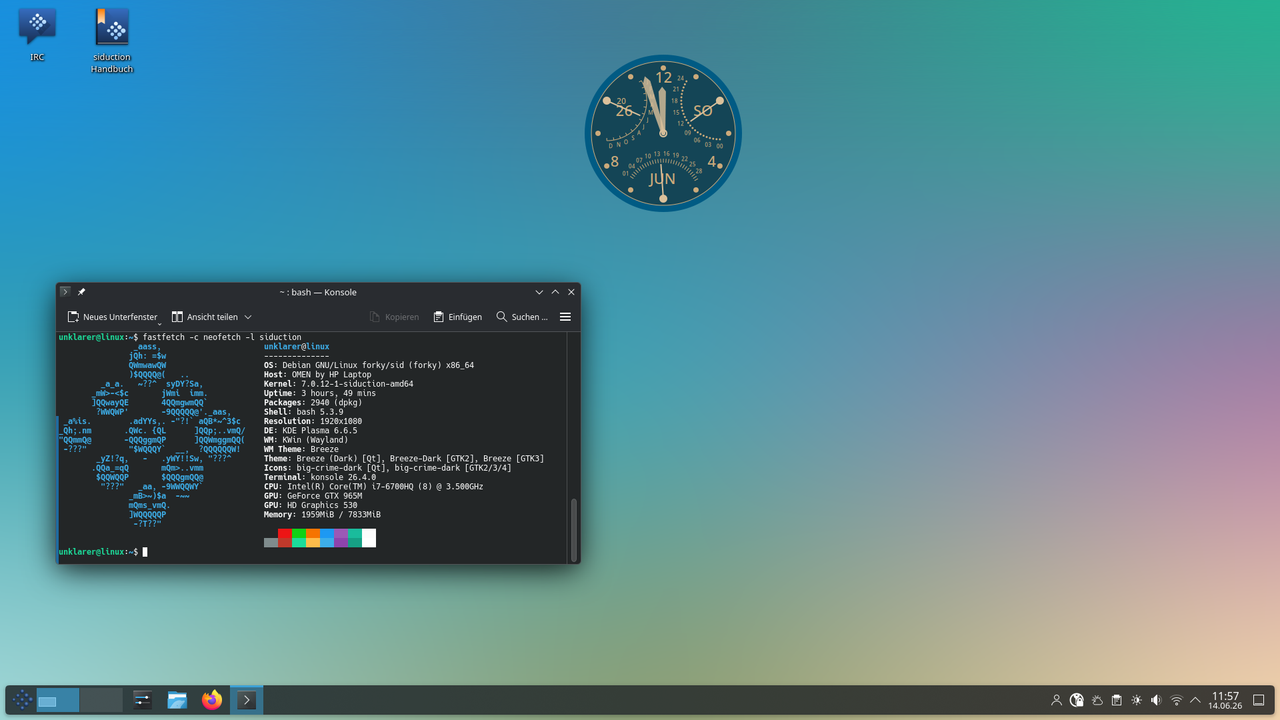Click the green color block in fastfetch output
The width and height of the screenshot is (1280, 720).
(299, 538)
